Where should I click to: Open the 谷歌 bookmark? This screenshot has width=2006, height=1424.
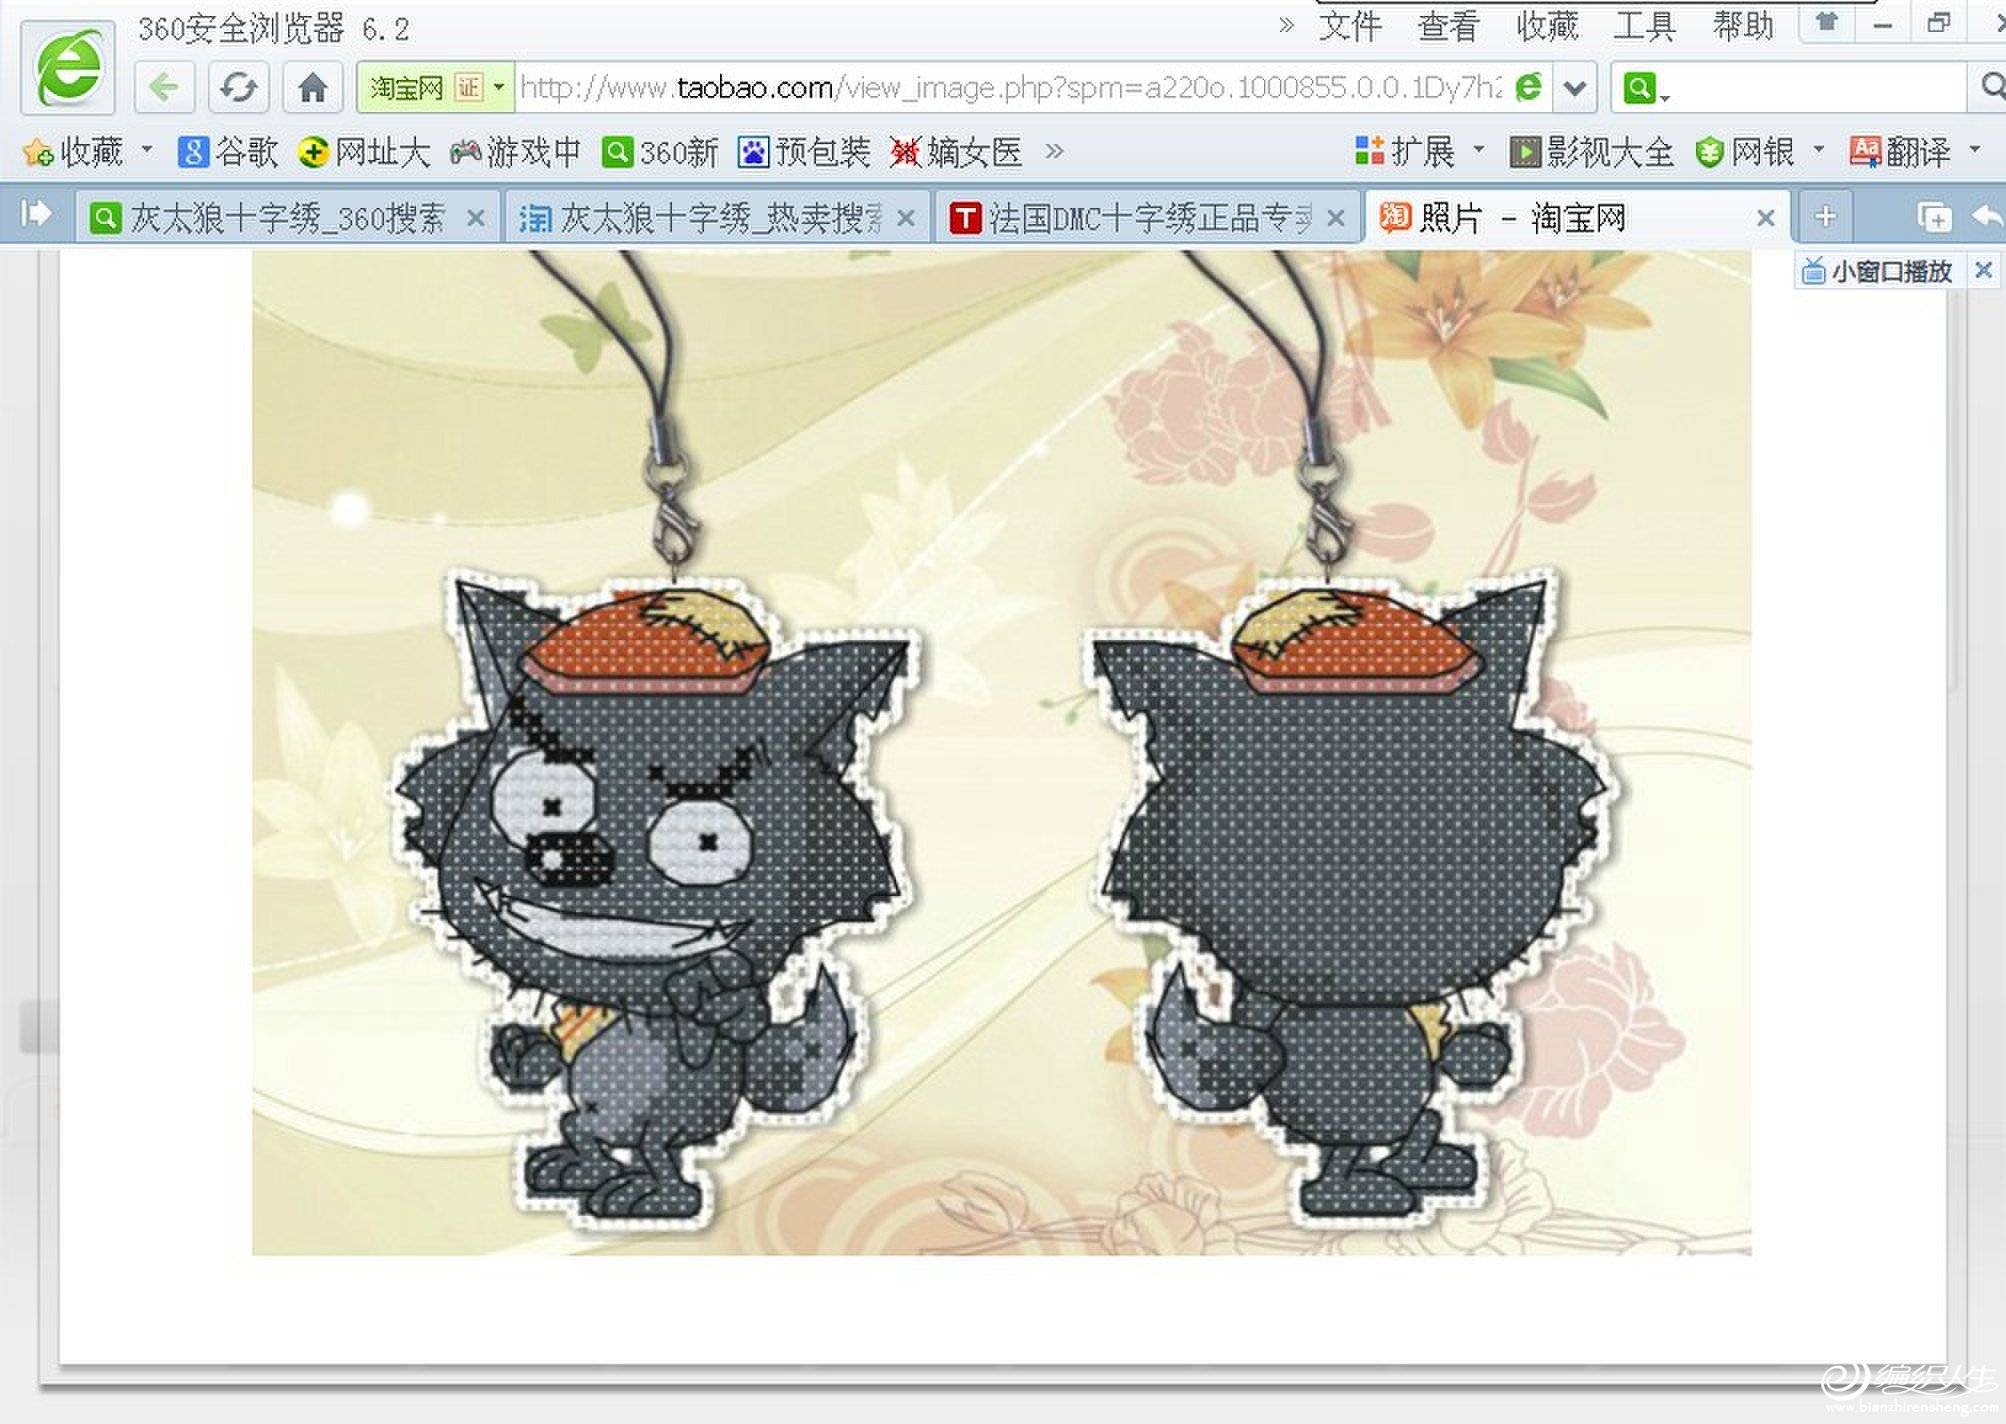click(228, 152)
